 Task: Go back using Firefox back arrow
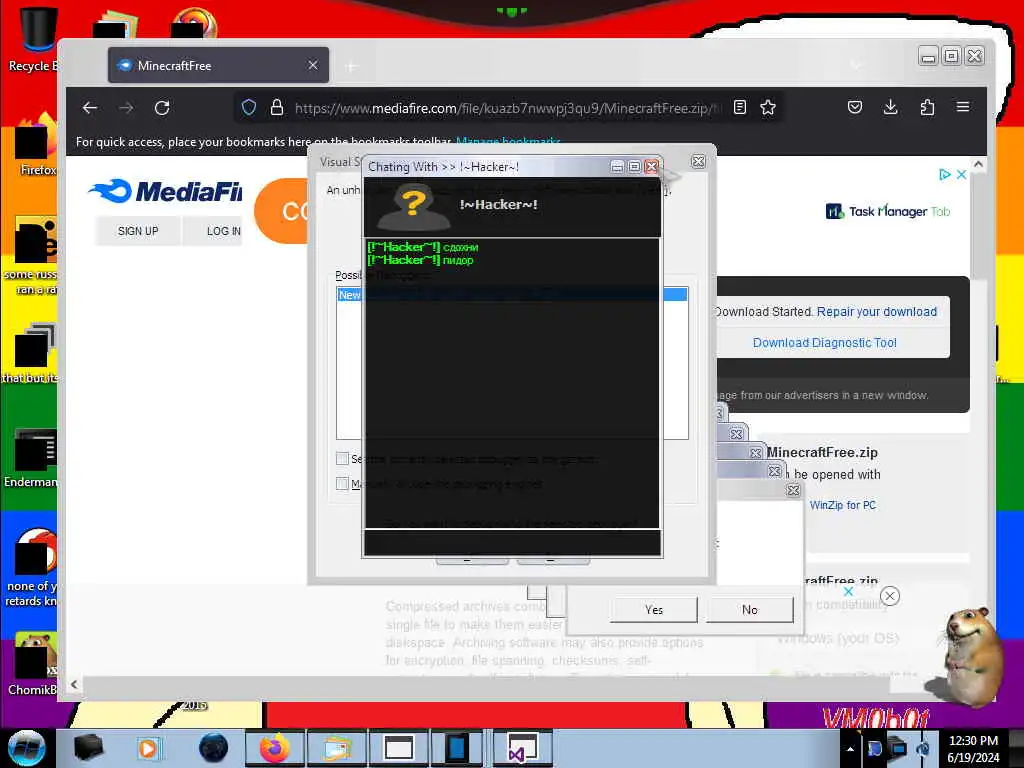pyautogui.click(x=90, y=108)
